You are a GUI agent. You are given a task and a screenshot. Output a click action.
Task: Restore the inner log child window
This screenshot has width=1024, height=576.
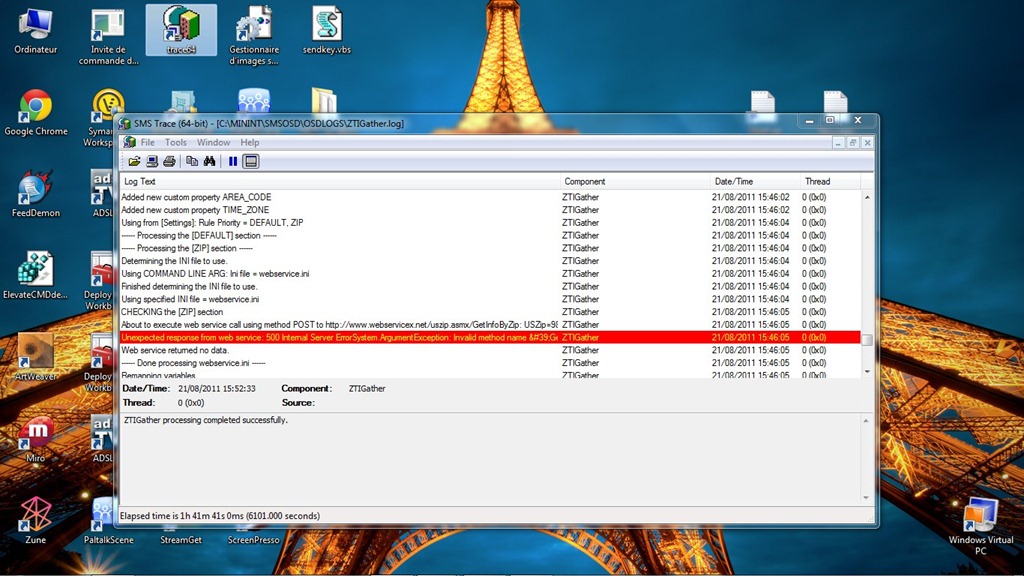(x=853, y=142)
